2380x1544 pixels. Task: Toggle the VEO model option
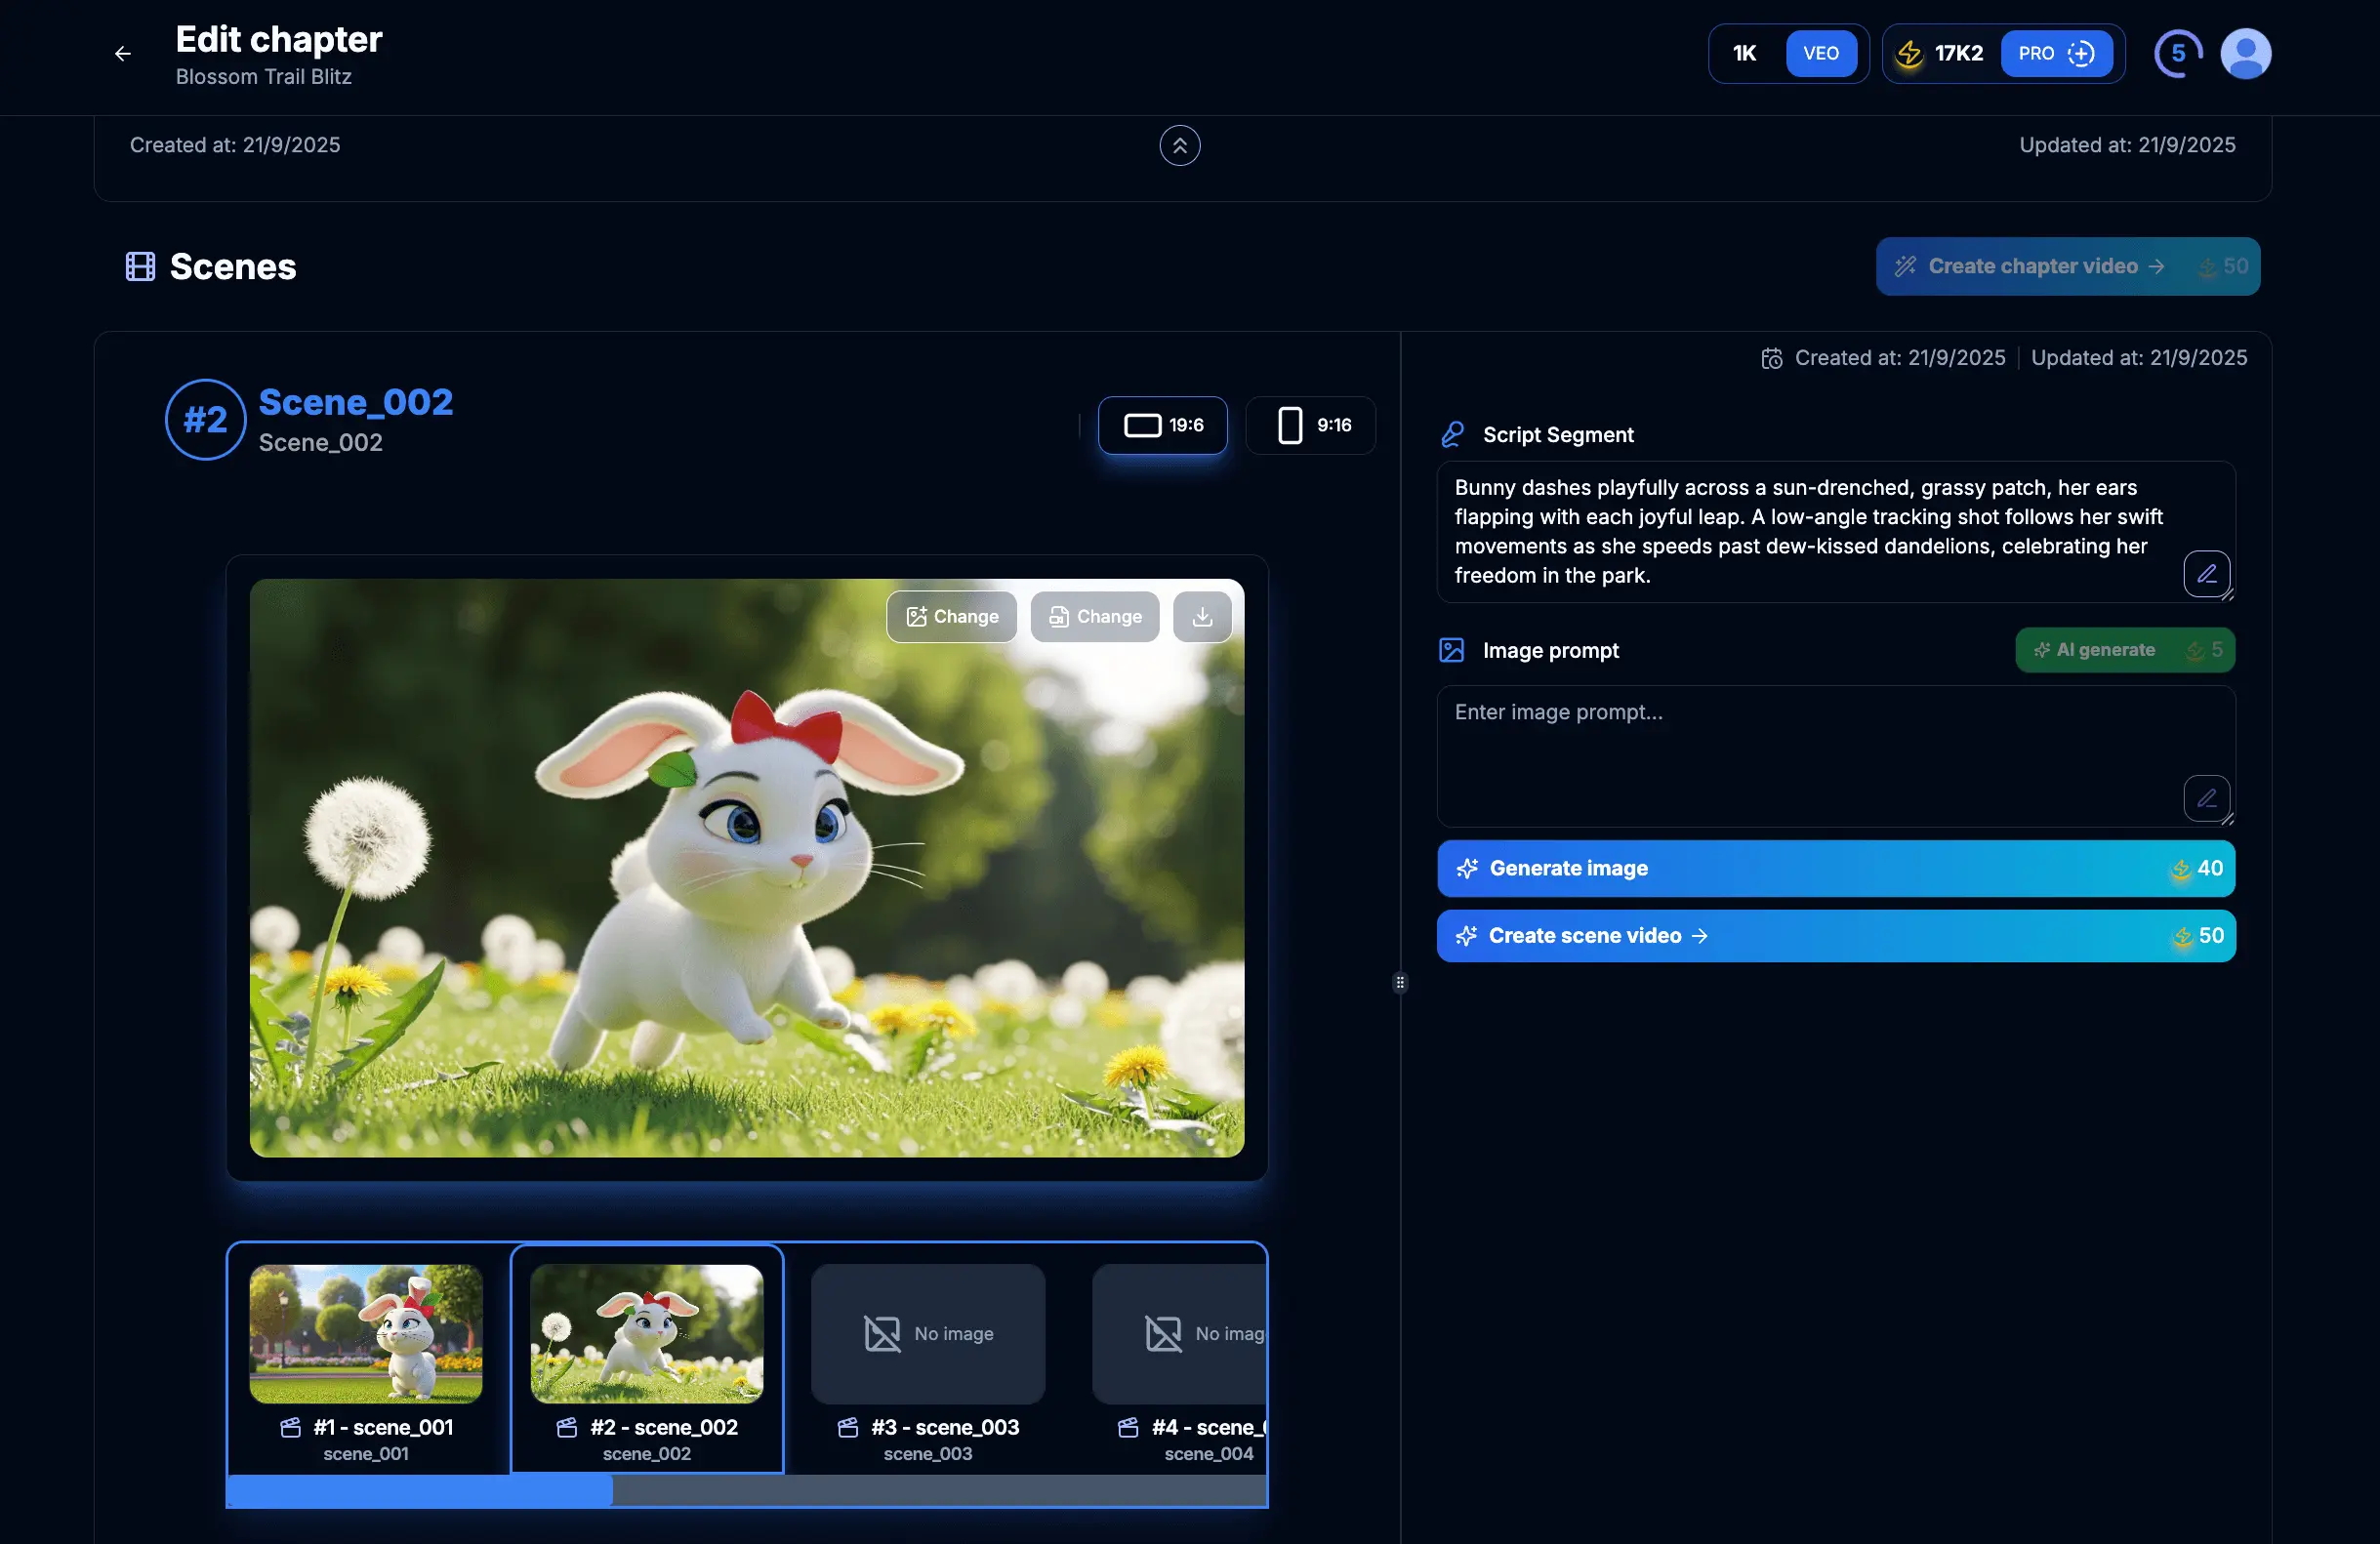point(1820,54)
